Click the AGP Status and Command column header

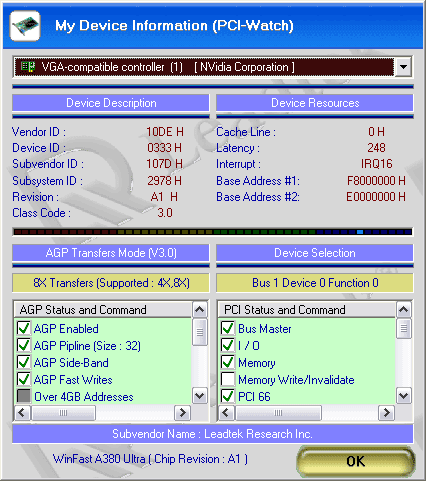point(103,310)
